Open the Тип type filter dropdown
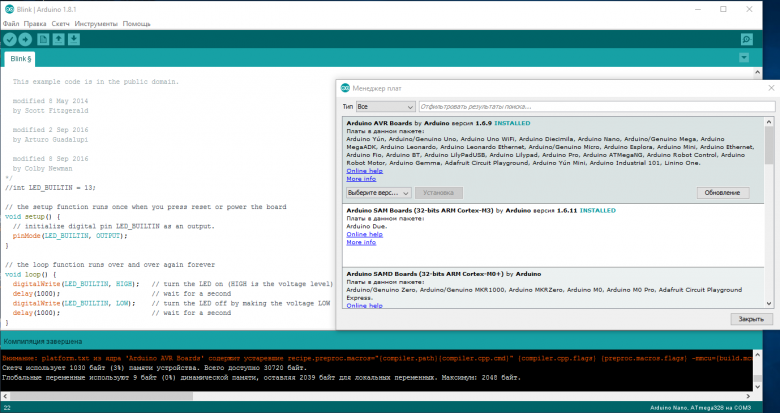Screen dimensions: 780x413 pos(386,106)
